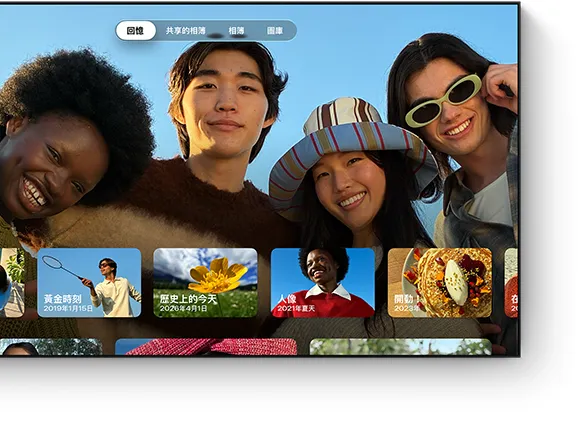The image size is (581, 434).
Task: Click the featured group selfie hero photo
Action: (x=259, y=141)
